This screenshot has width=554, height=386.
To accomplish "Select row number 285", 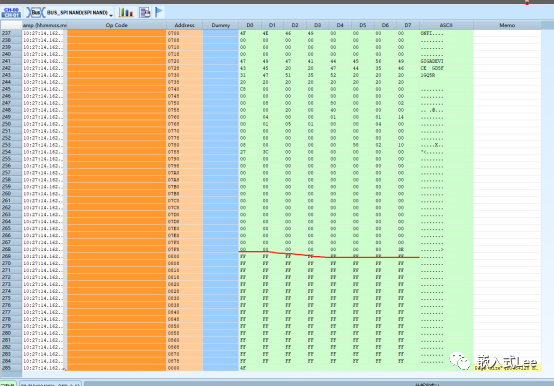I will coord(11,368).
